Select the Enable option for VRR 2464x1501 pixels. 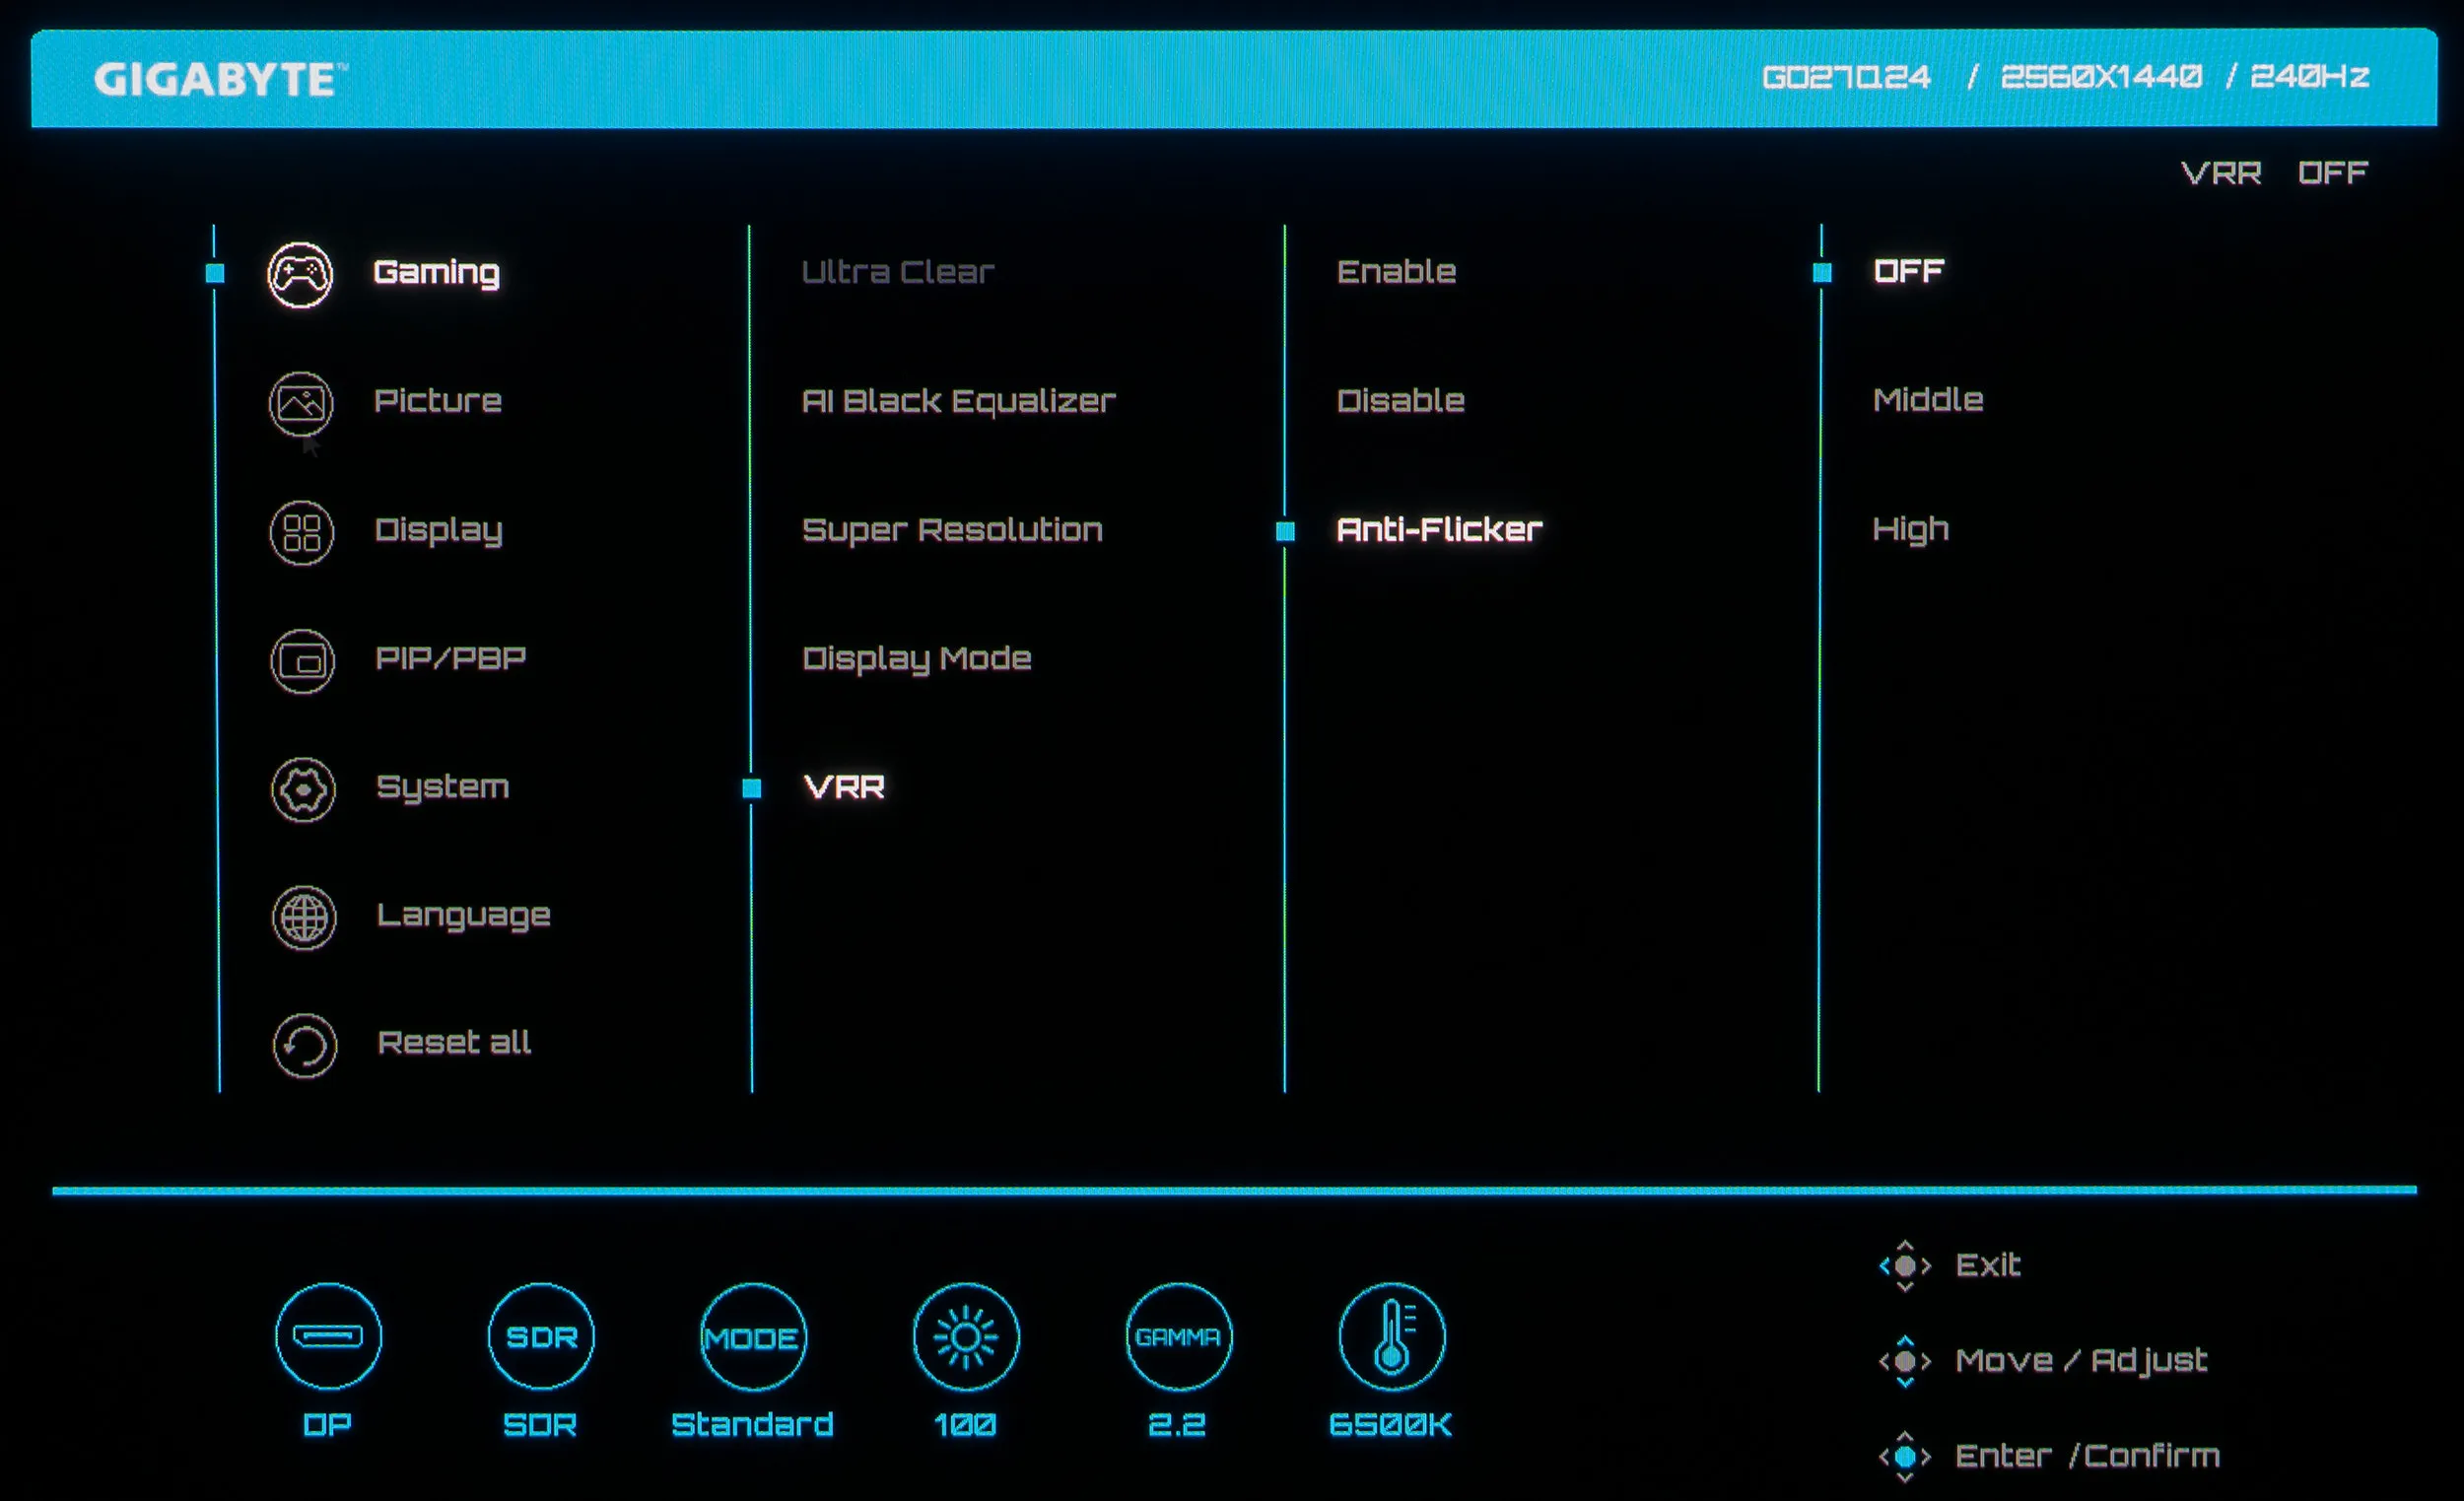click(1396, 272)
